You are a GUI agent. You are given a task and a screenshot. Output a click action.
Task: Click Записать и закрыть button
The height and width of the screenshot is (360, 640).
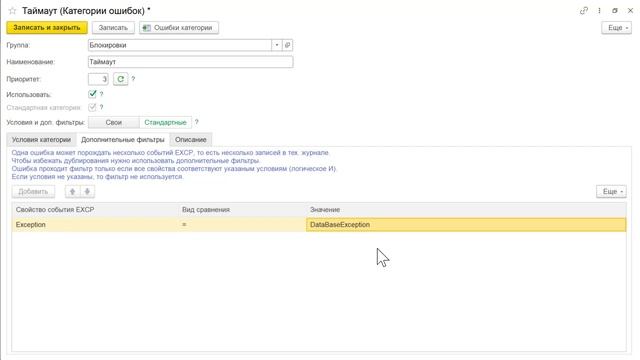pos(47,28)
